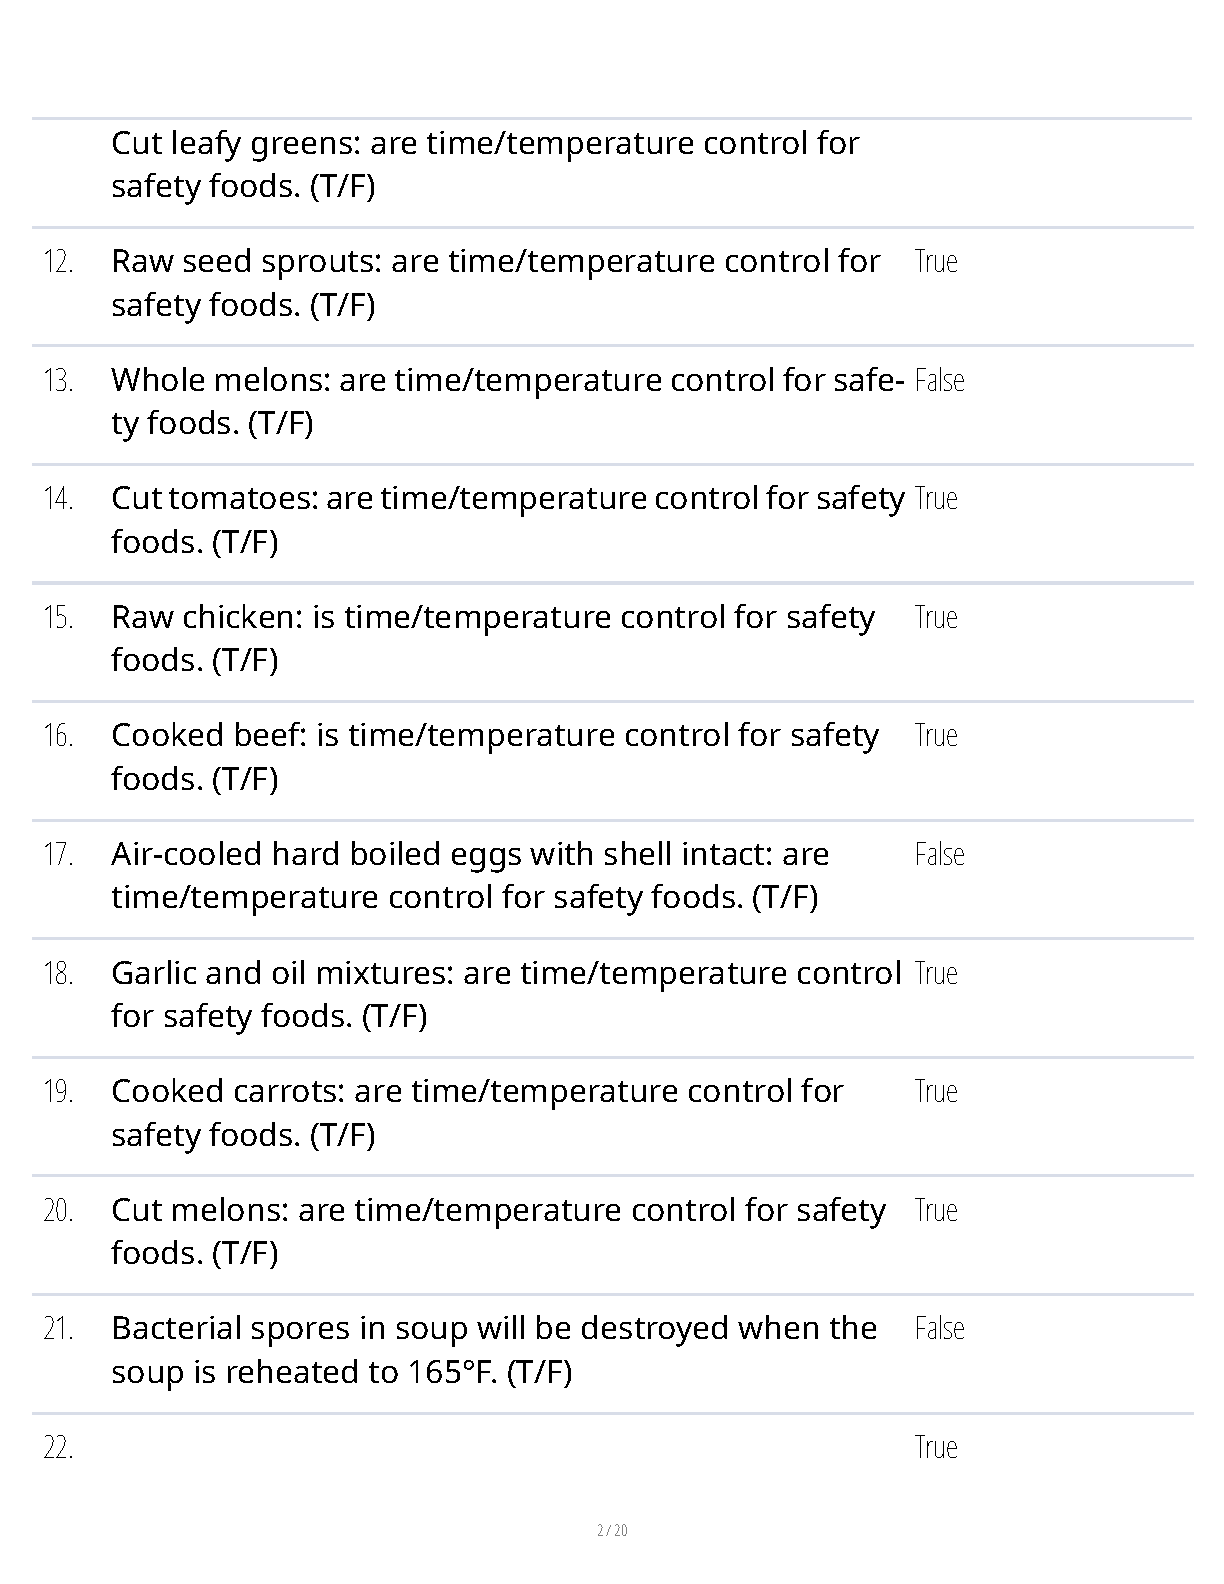Viewport: 1224px width, 1584px height.
Task: Click the False answer for Bacterial spores
Action: click(x=939, y=1328)
